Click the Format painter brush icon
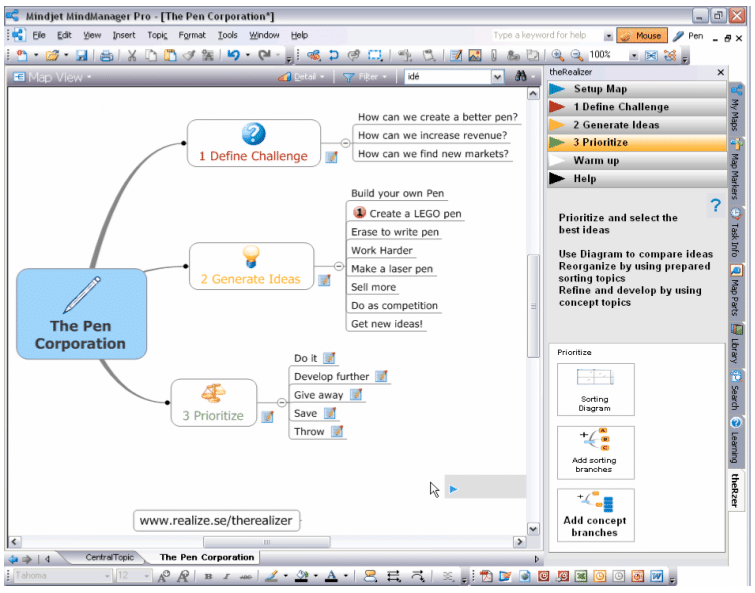 188,55
